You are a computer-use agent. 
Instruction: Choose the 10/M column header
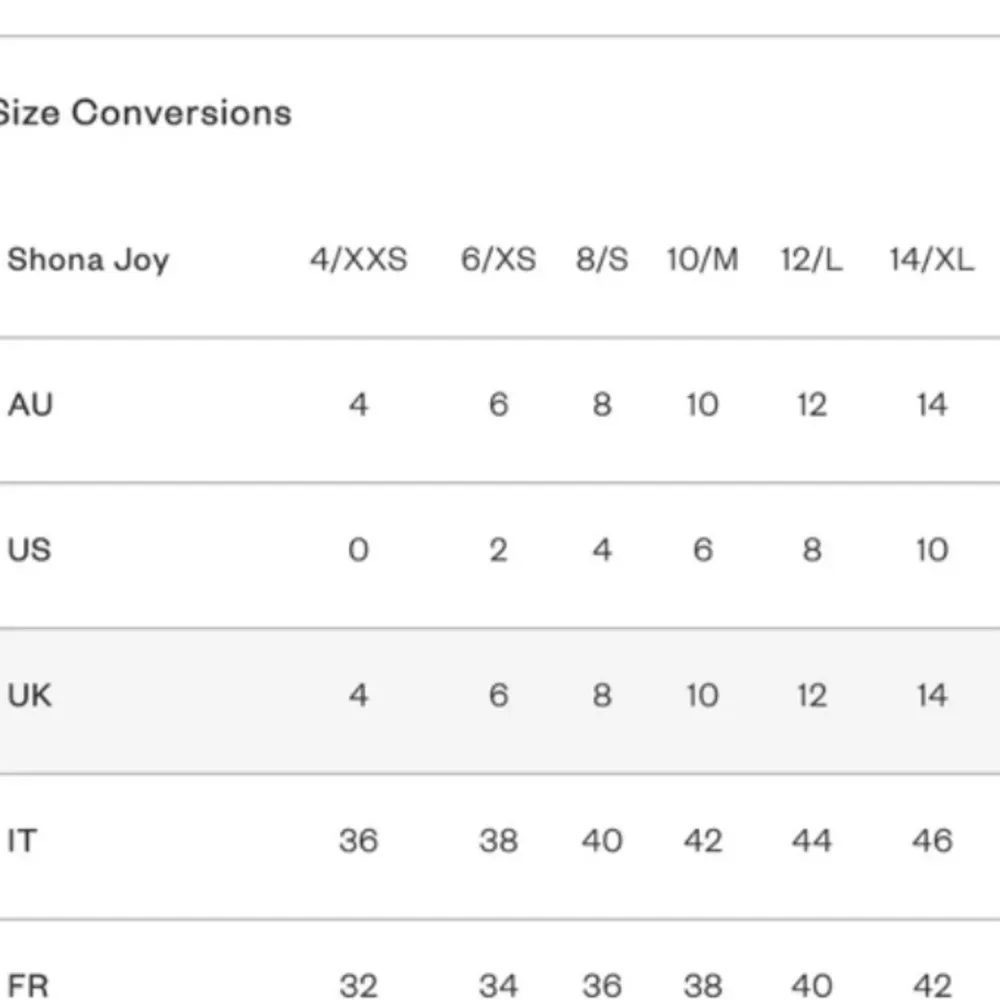pos(703,260)
